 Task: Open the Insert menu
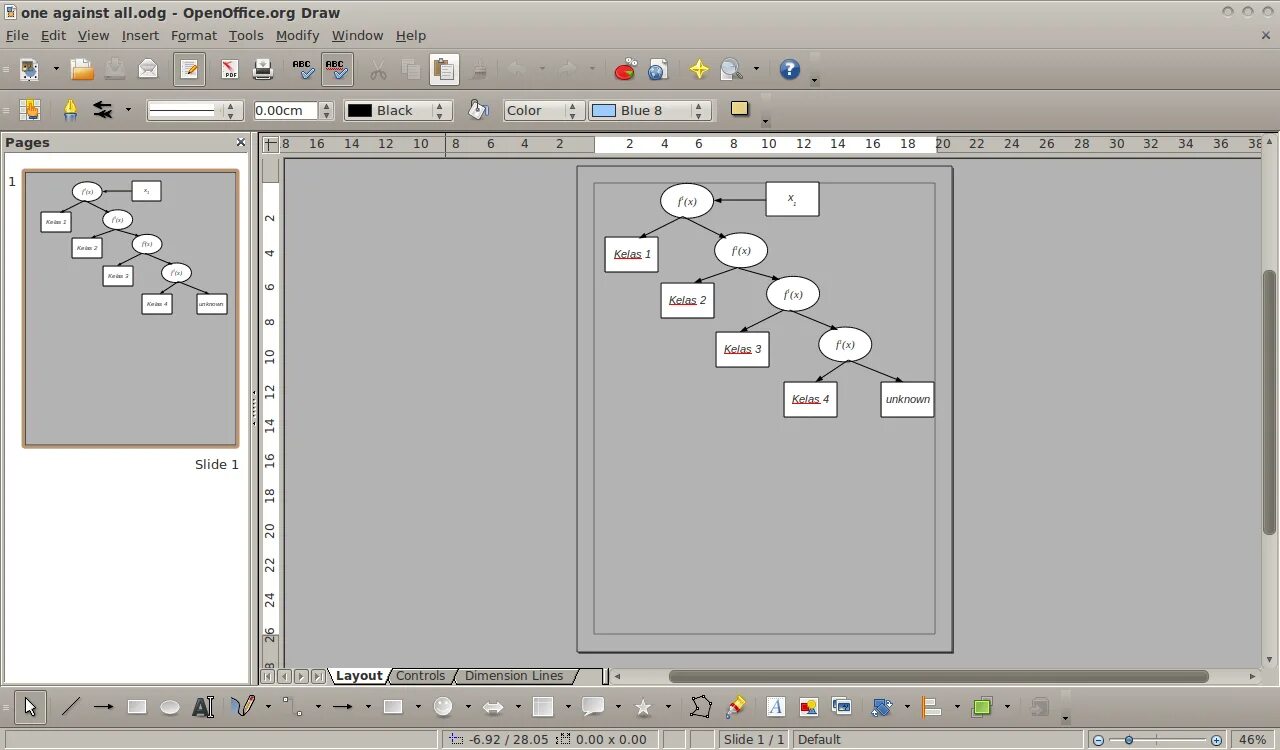click(140, 35)
